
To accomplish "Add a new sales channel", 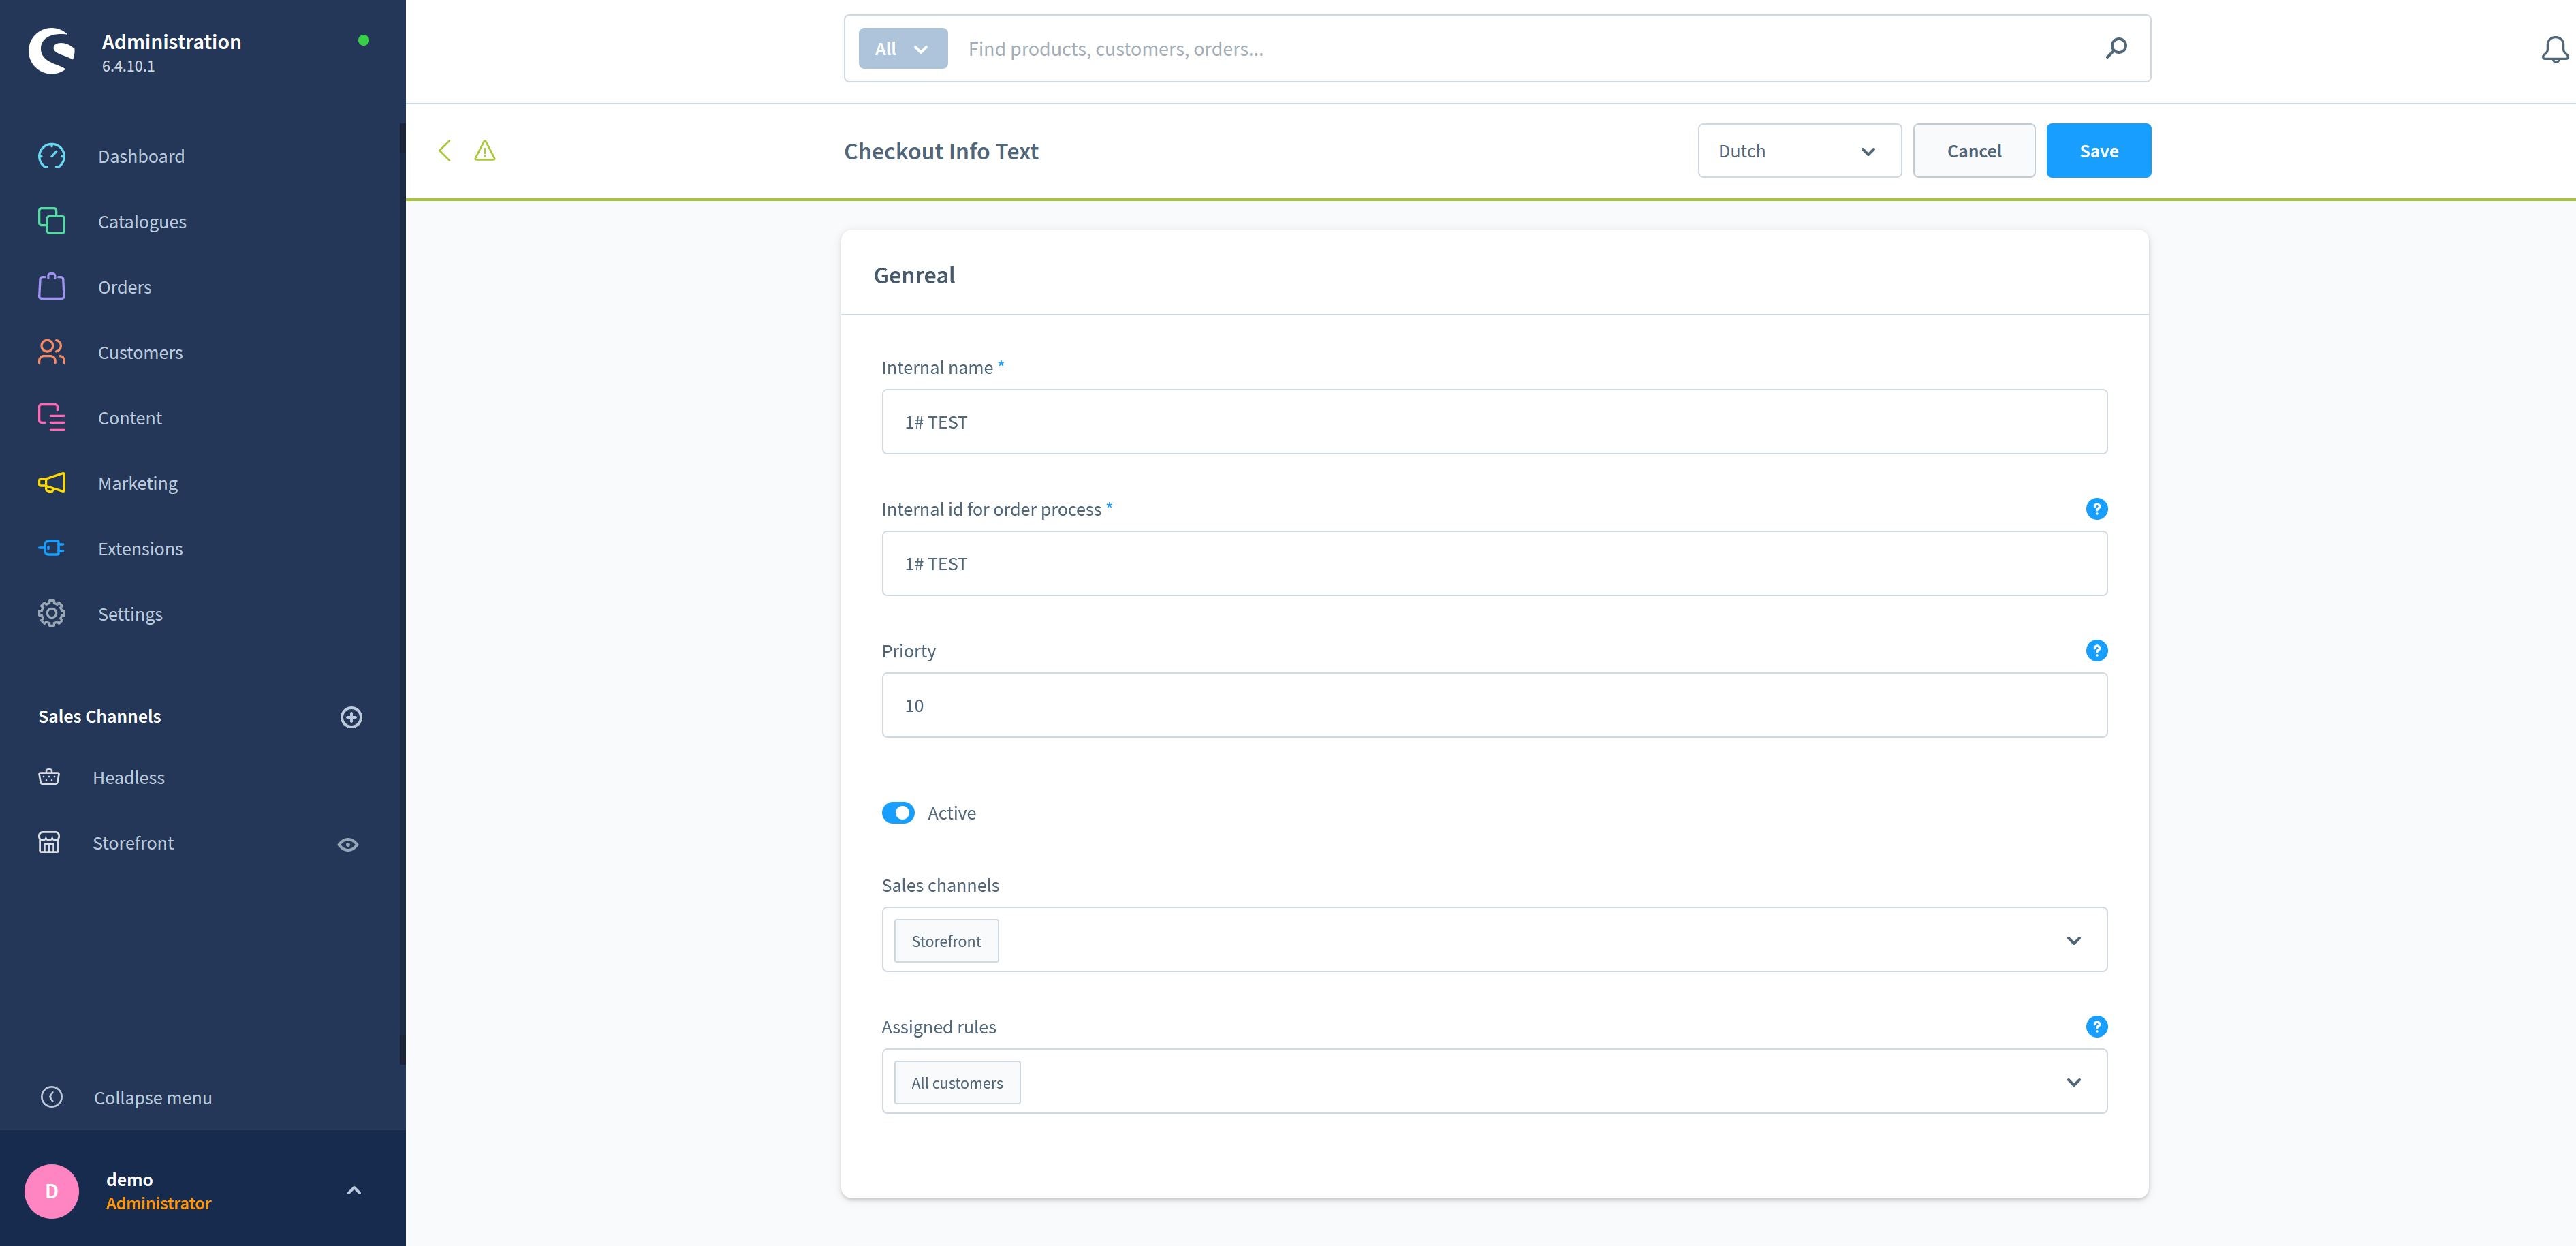I will coord(351,717).
